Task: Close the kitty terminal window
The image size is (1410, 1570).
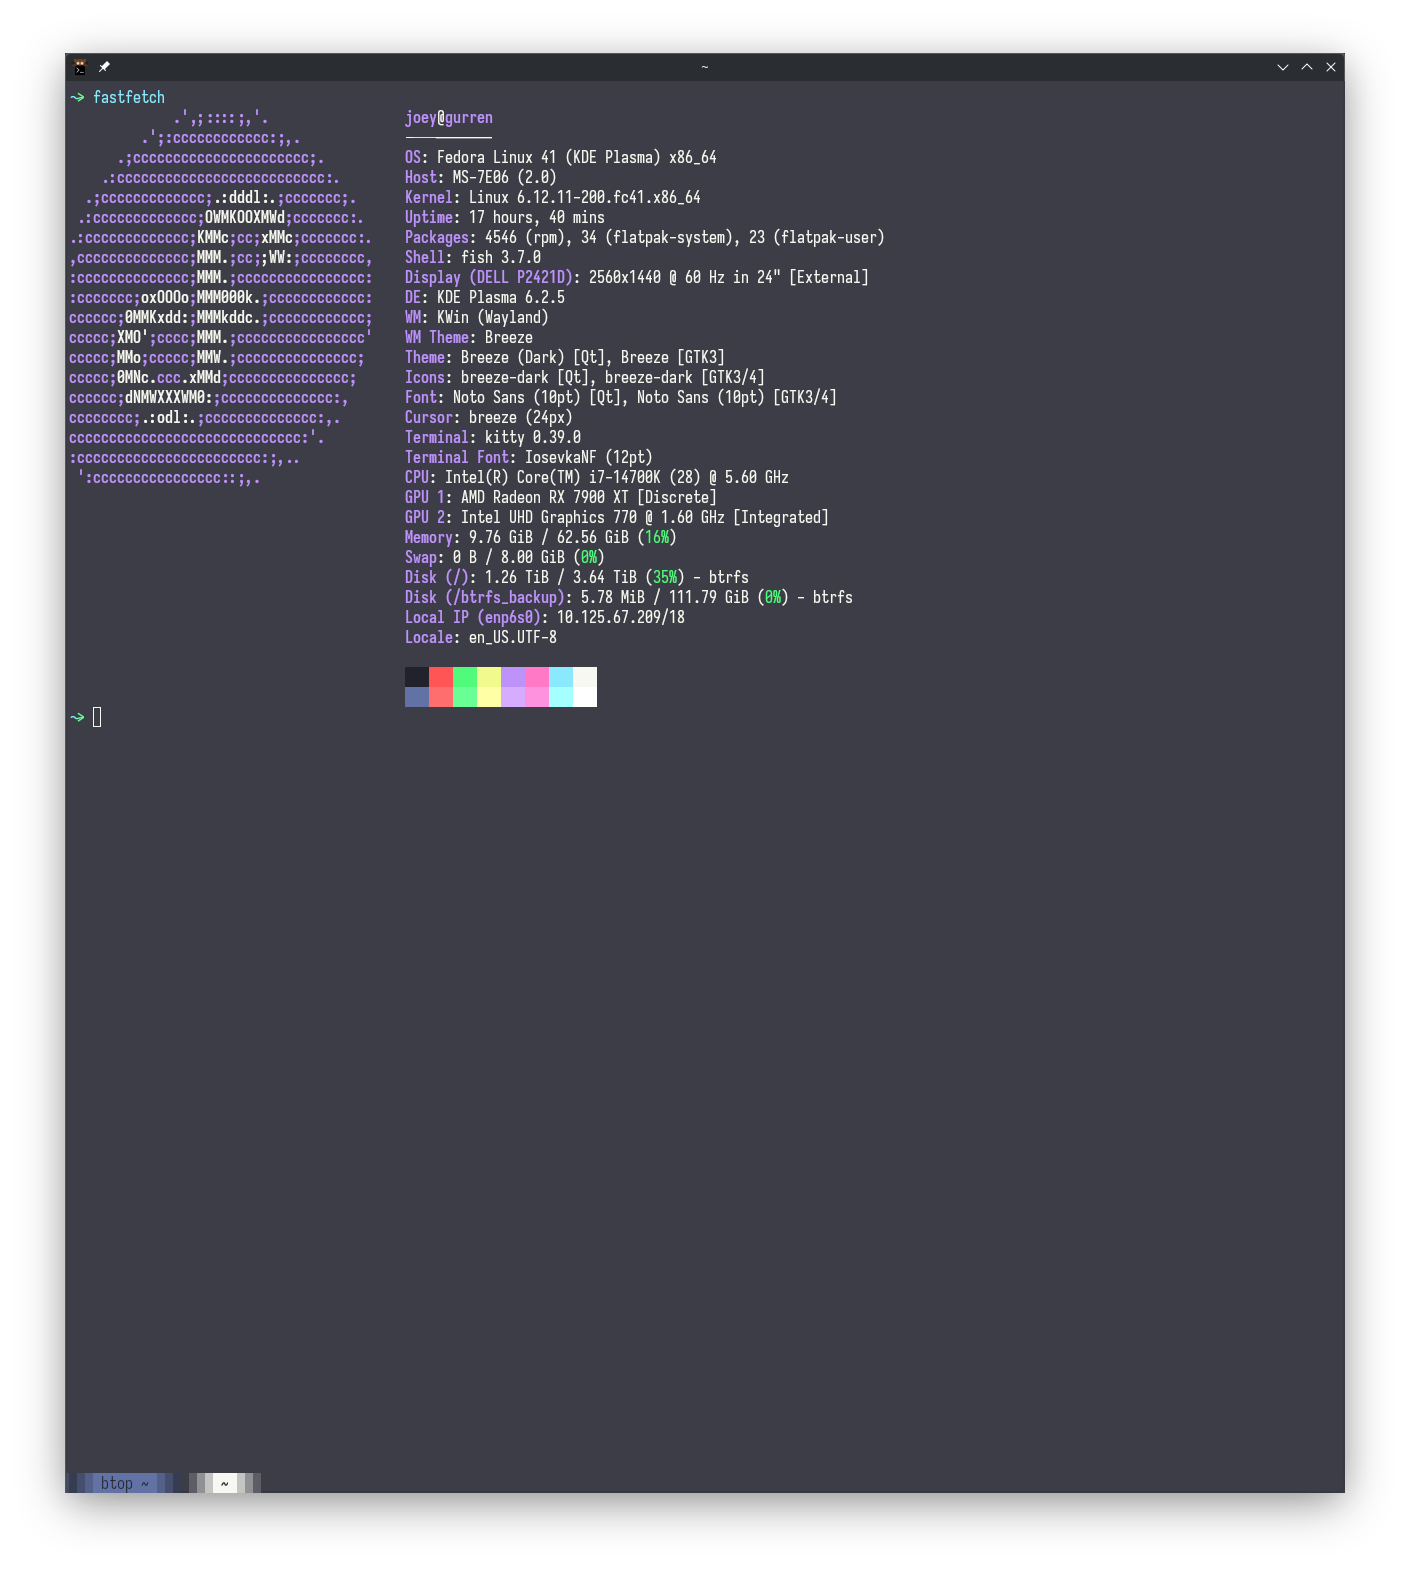Action: click(1331, 67)
